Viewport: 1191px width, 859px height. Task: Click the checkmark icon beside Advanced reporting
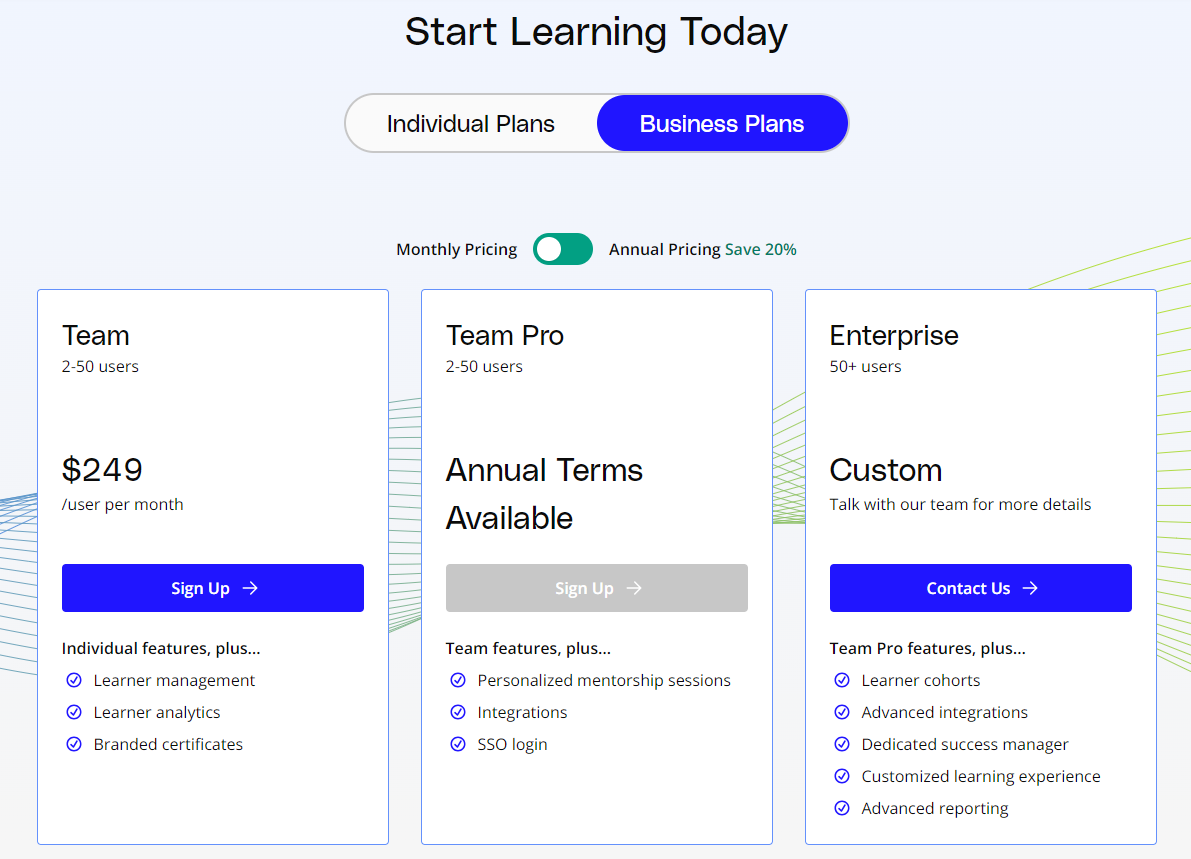[842, 808]
